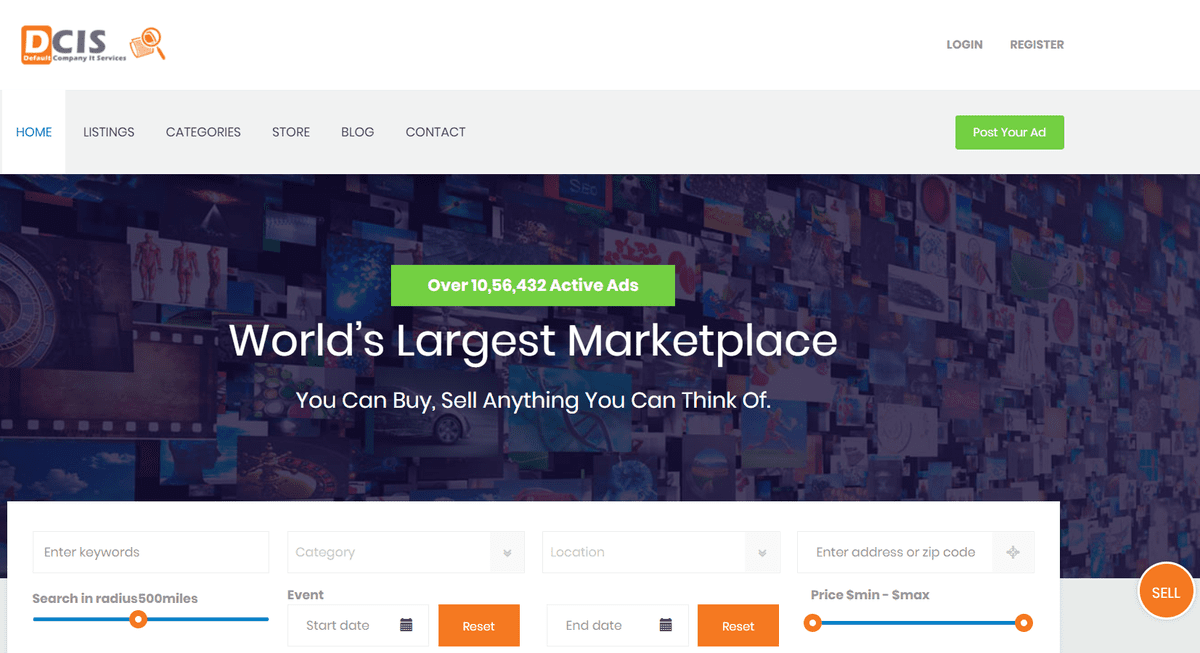Open the CATEGORIES menu item
This screenshot has width=1200, height=653.
coord(203,132)
